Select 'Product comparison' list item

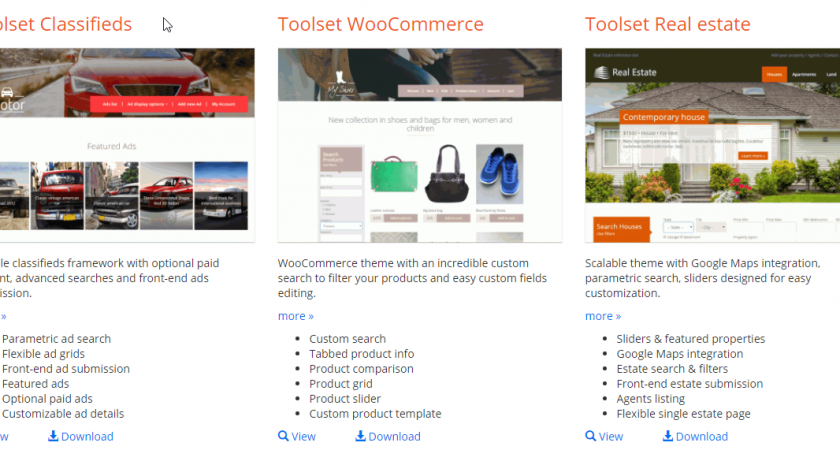click(361, 369)
